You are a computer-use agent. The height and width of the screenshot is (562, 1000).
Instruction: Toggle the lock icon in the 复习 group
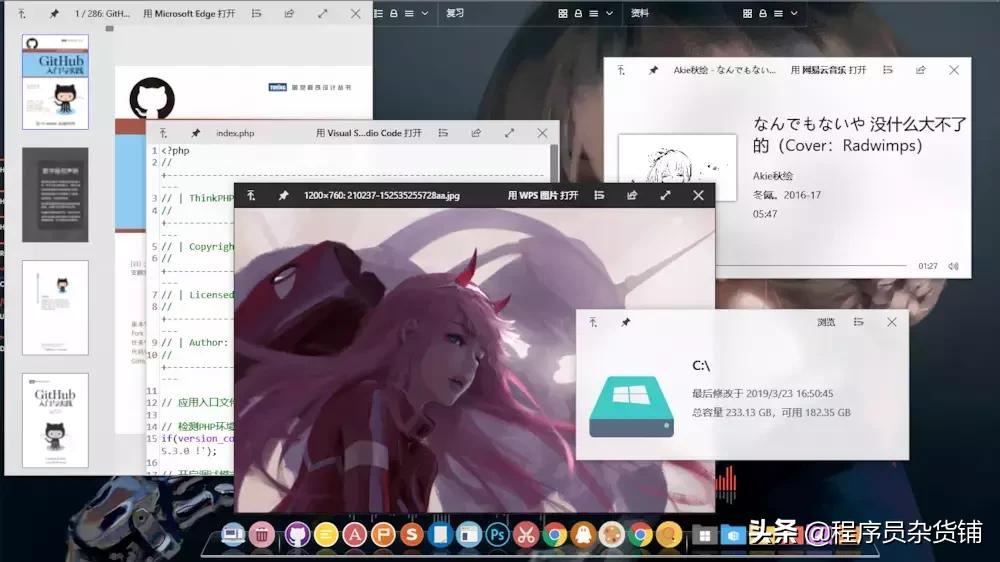[x=578, y=13]
